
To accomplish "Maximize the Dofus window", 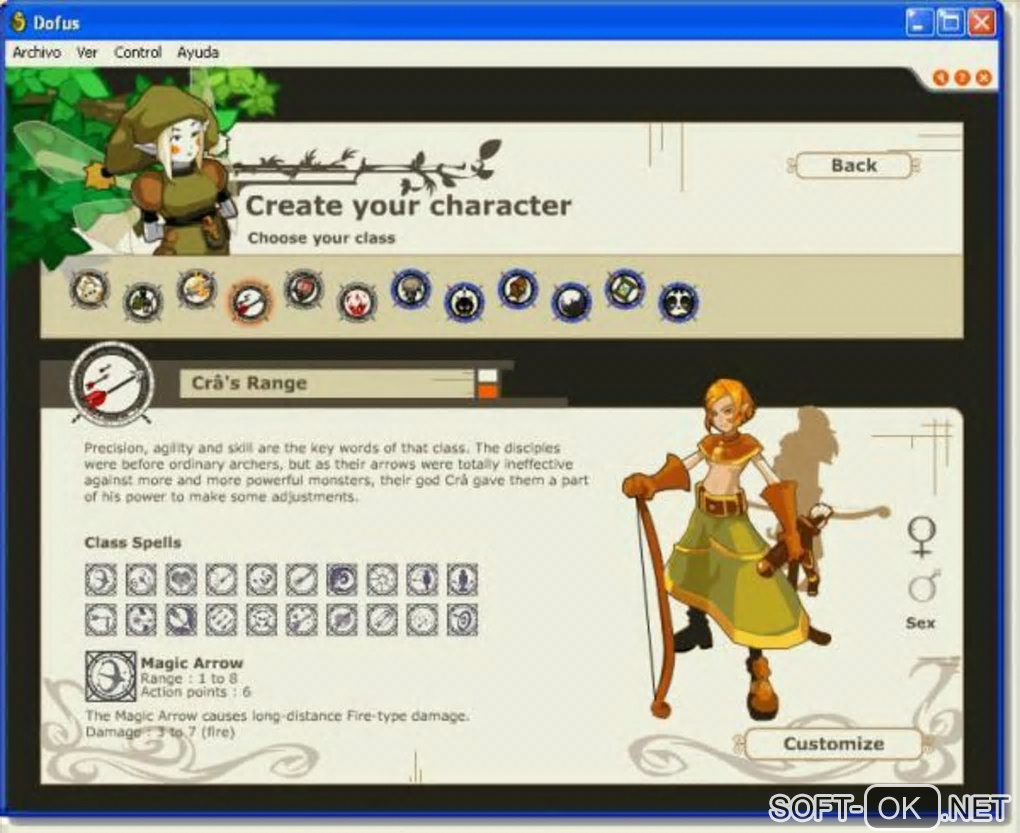I will click(950, 22).
